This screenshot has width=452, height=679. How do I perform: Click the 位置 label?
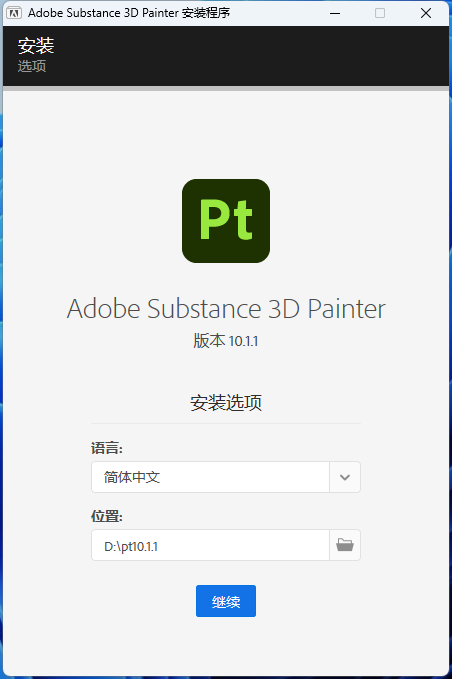(107, 516)
